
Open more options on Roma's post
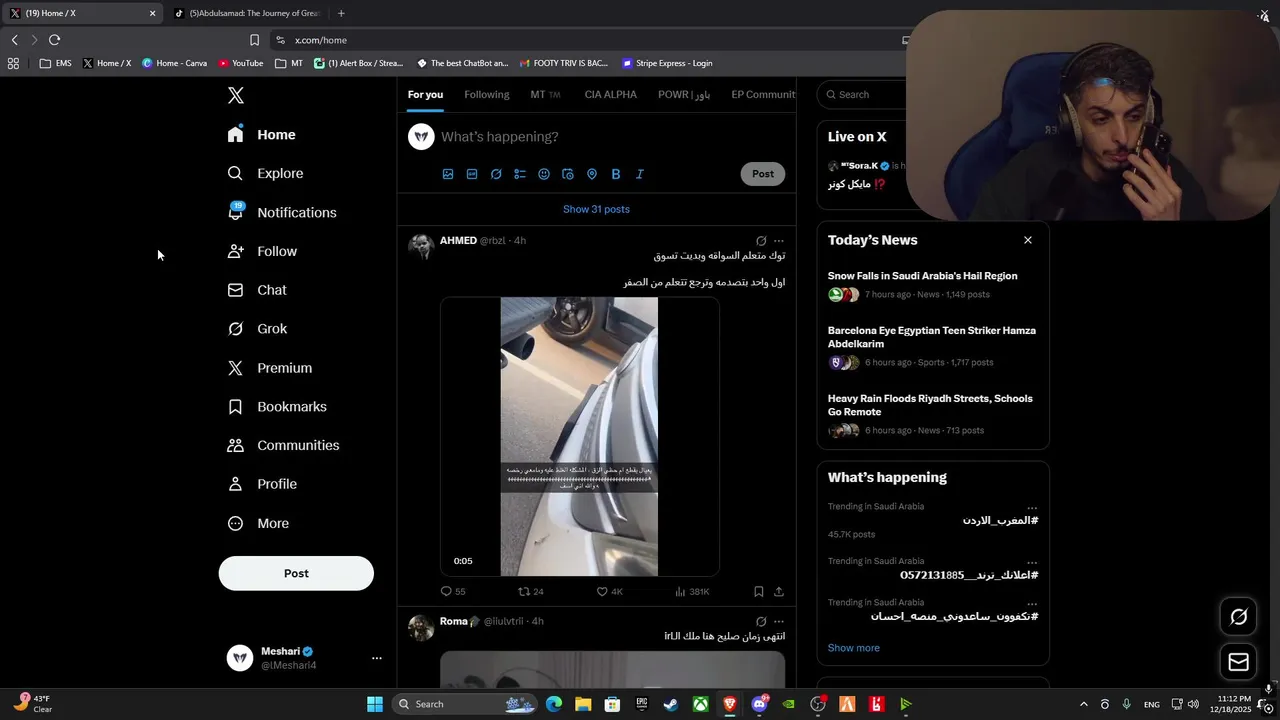(779, 621)
